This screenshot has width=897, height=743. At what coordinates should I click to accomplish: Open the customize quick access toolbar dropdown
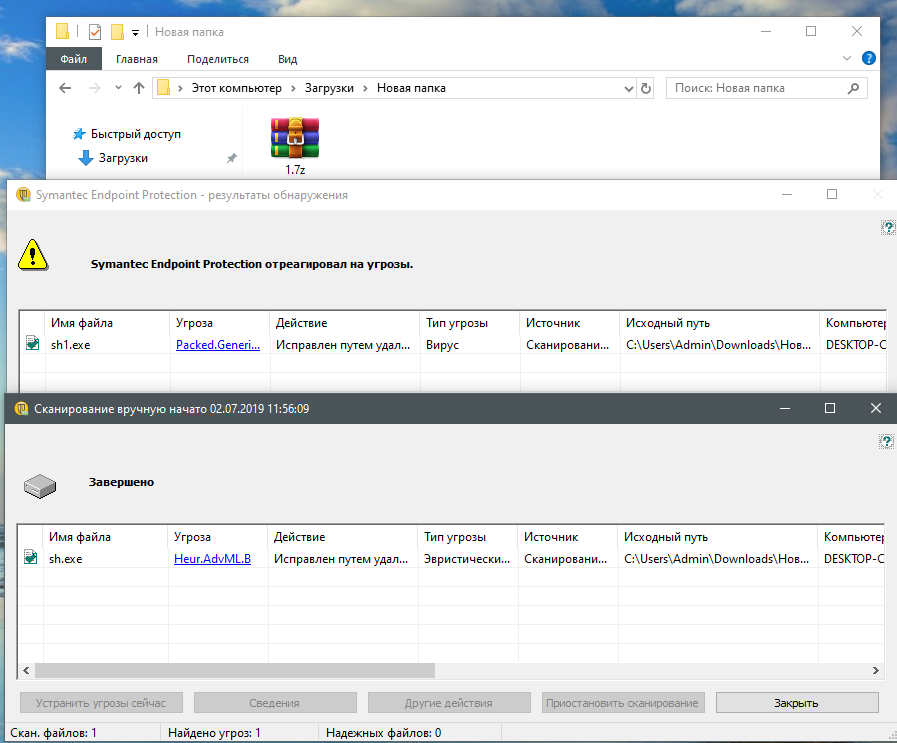pos(136,33)
